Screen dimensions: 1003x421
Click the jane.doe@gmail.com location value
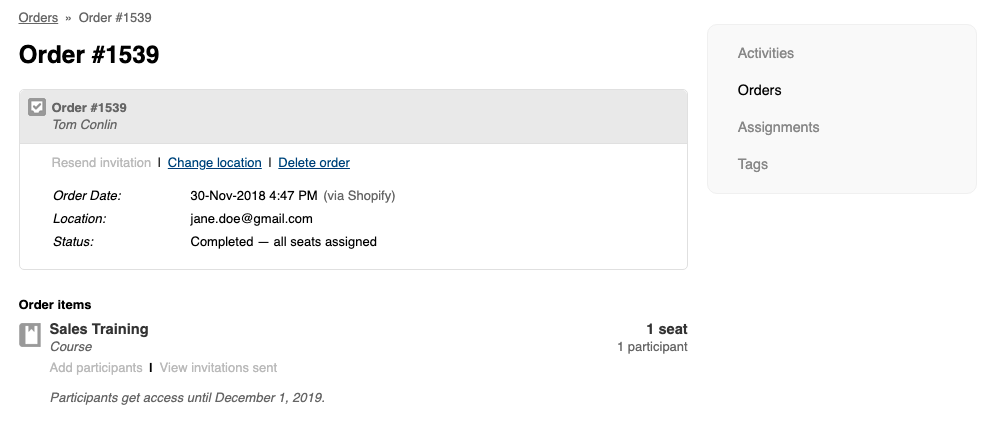click(x=251, y=218)
